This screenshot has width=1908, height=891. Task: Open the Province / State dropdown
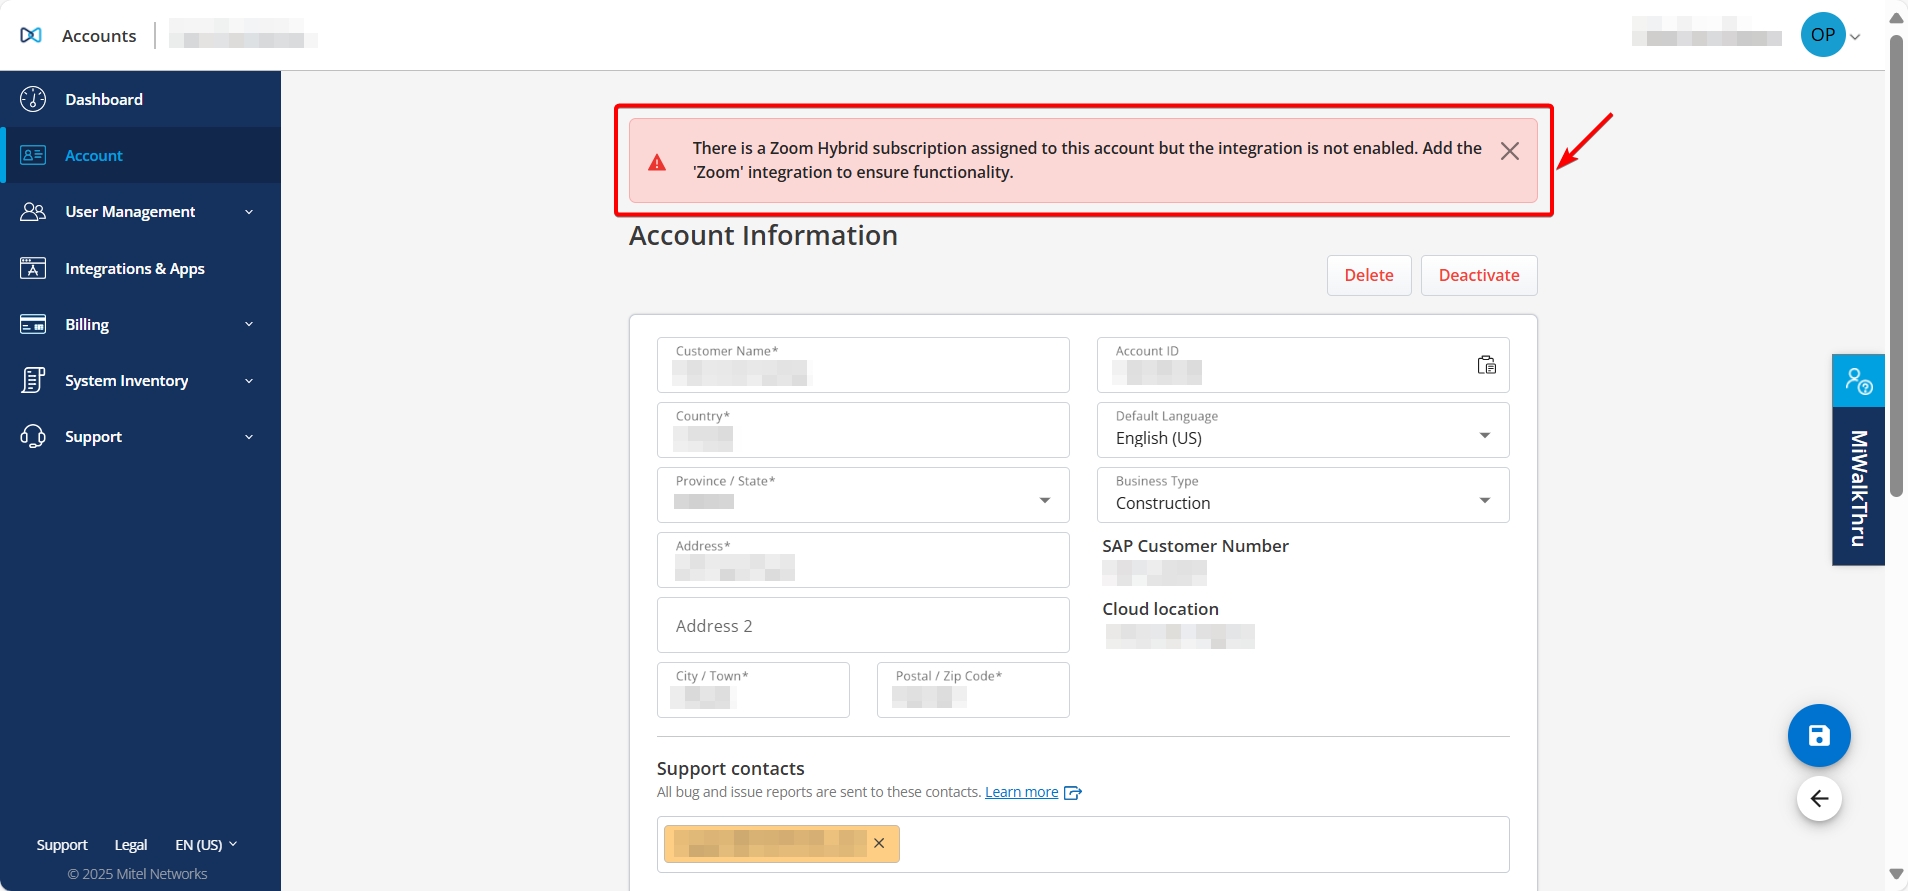pos(863,495)
